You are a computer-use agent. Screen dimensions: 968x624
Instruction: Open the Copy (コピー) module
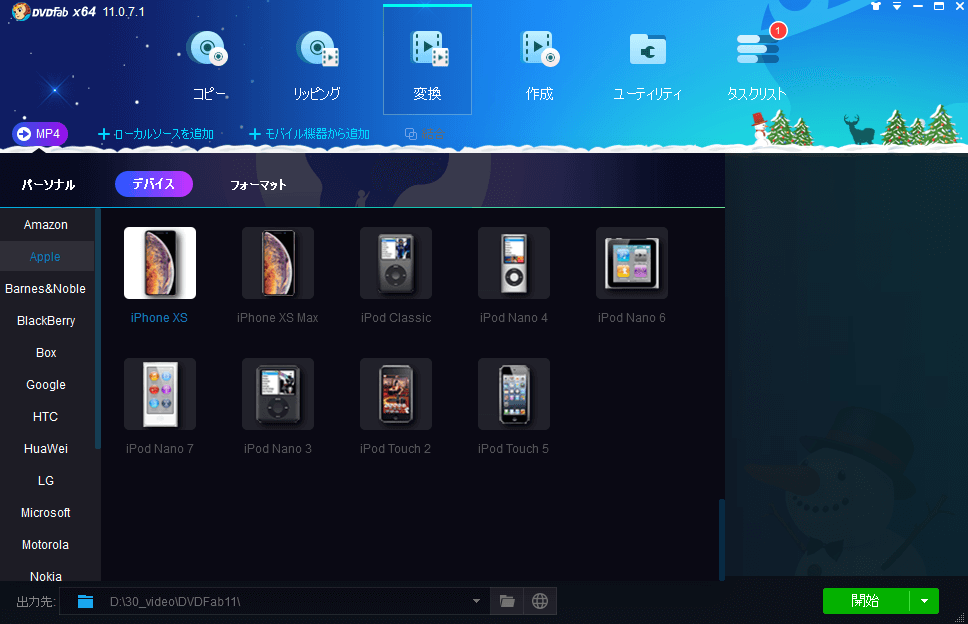(209, 65)
